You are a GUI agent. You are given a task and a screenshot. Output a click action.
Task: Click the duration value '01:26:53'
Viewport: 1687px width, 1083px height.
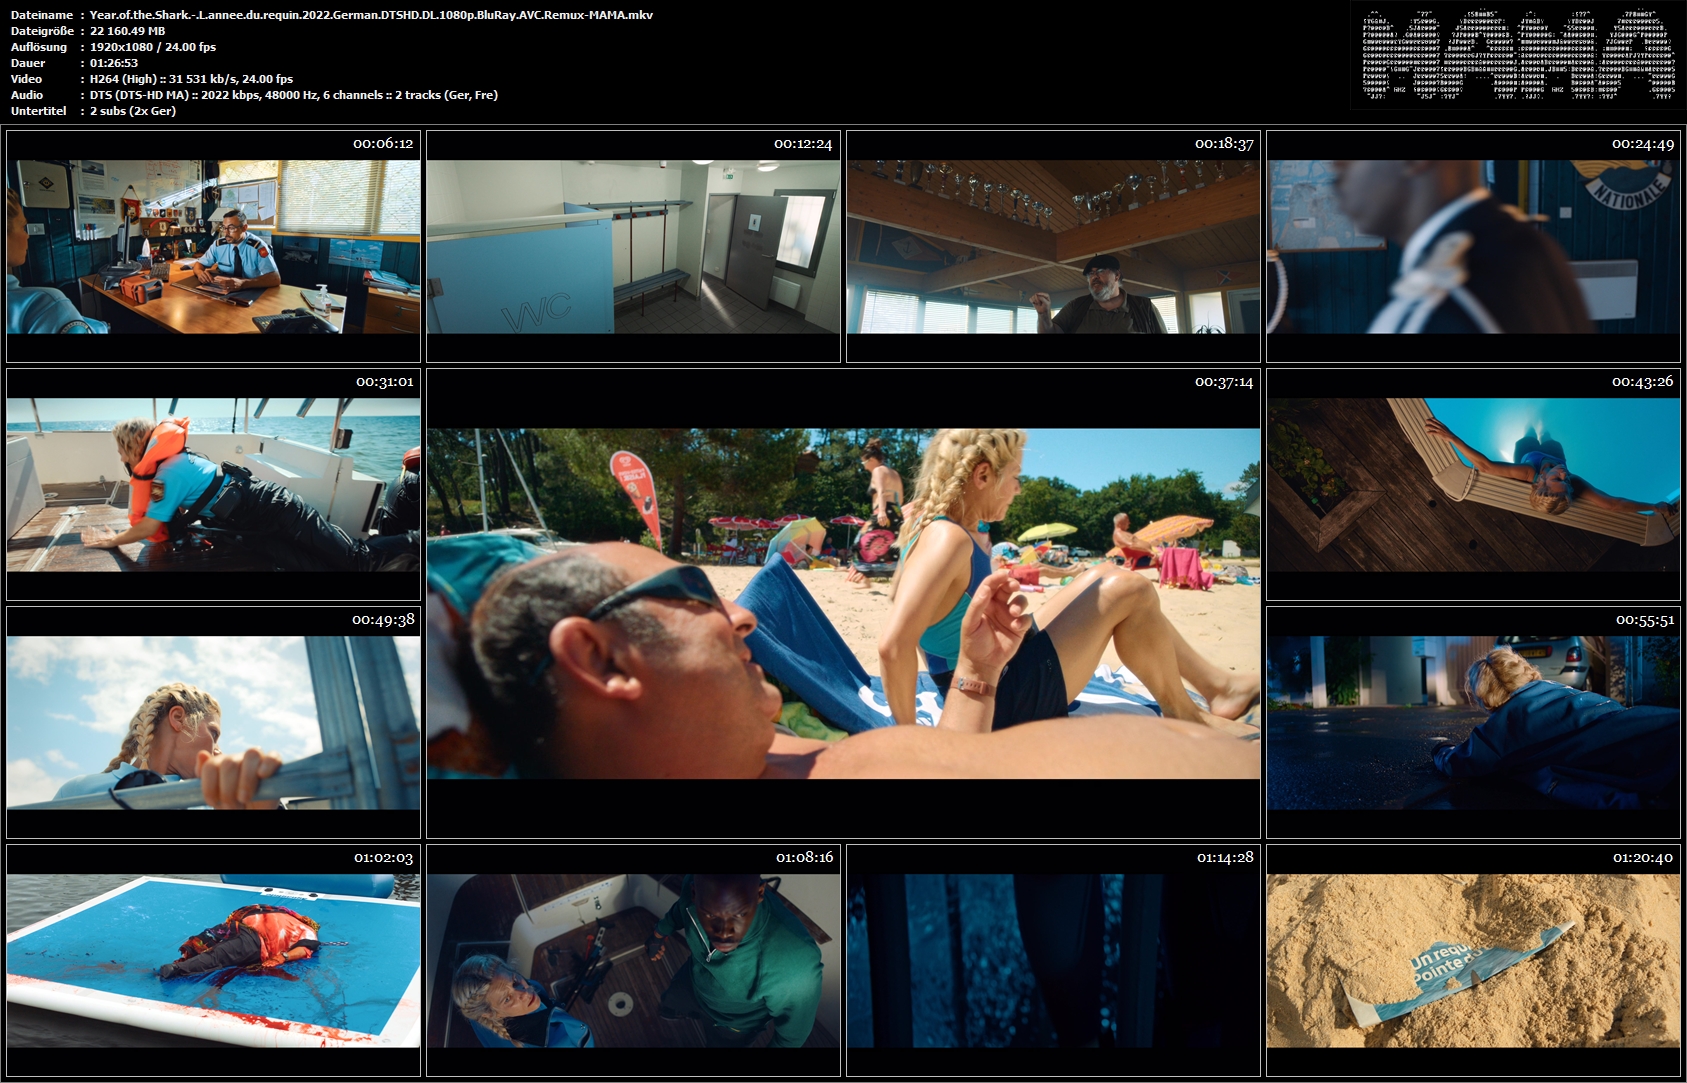[114, 63]
